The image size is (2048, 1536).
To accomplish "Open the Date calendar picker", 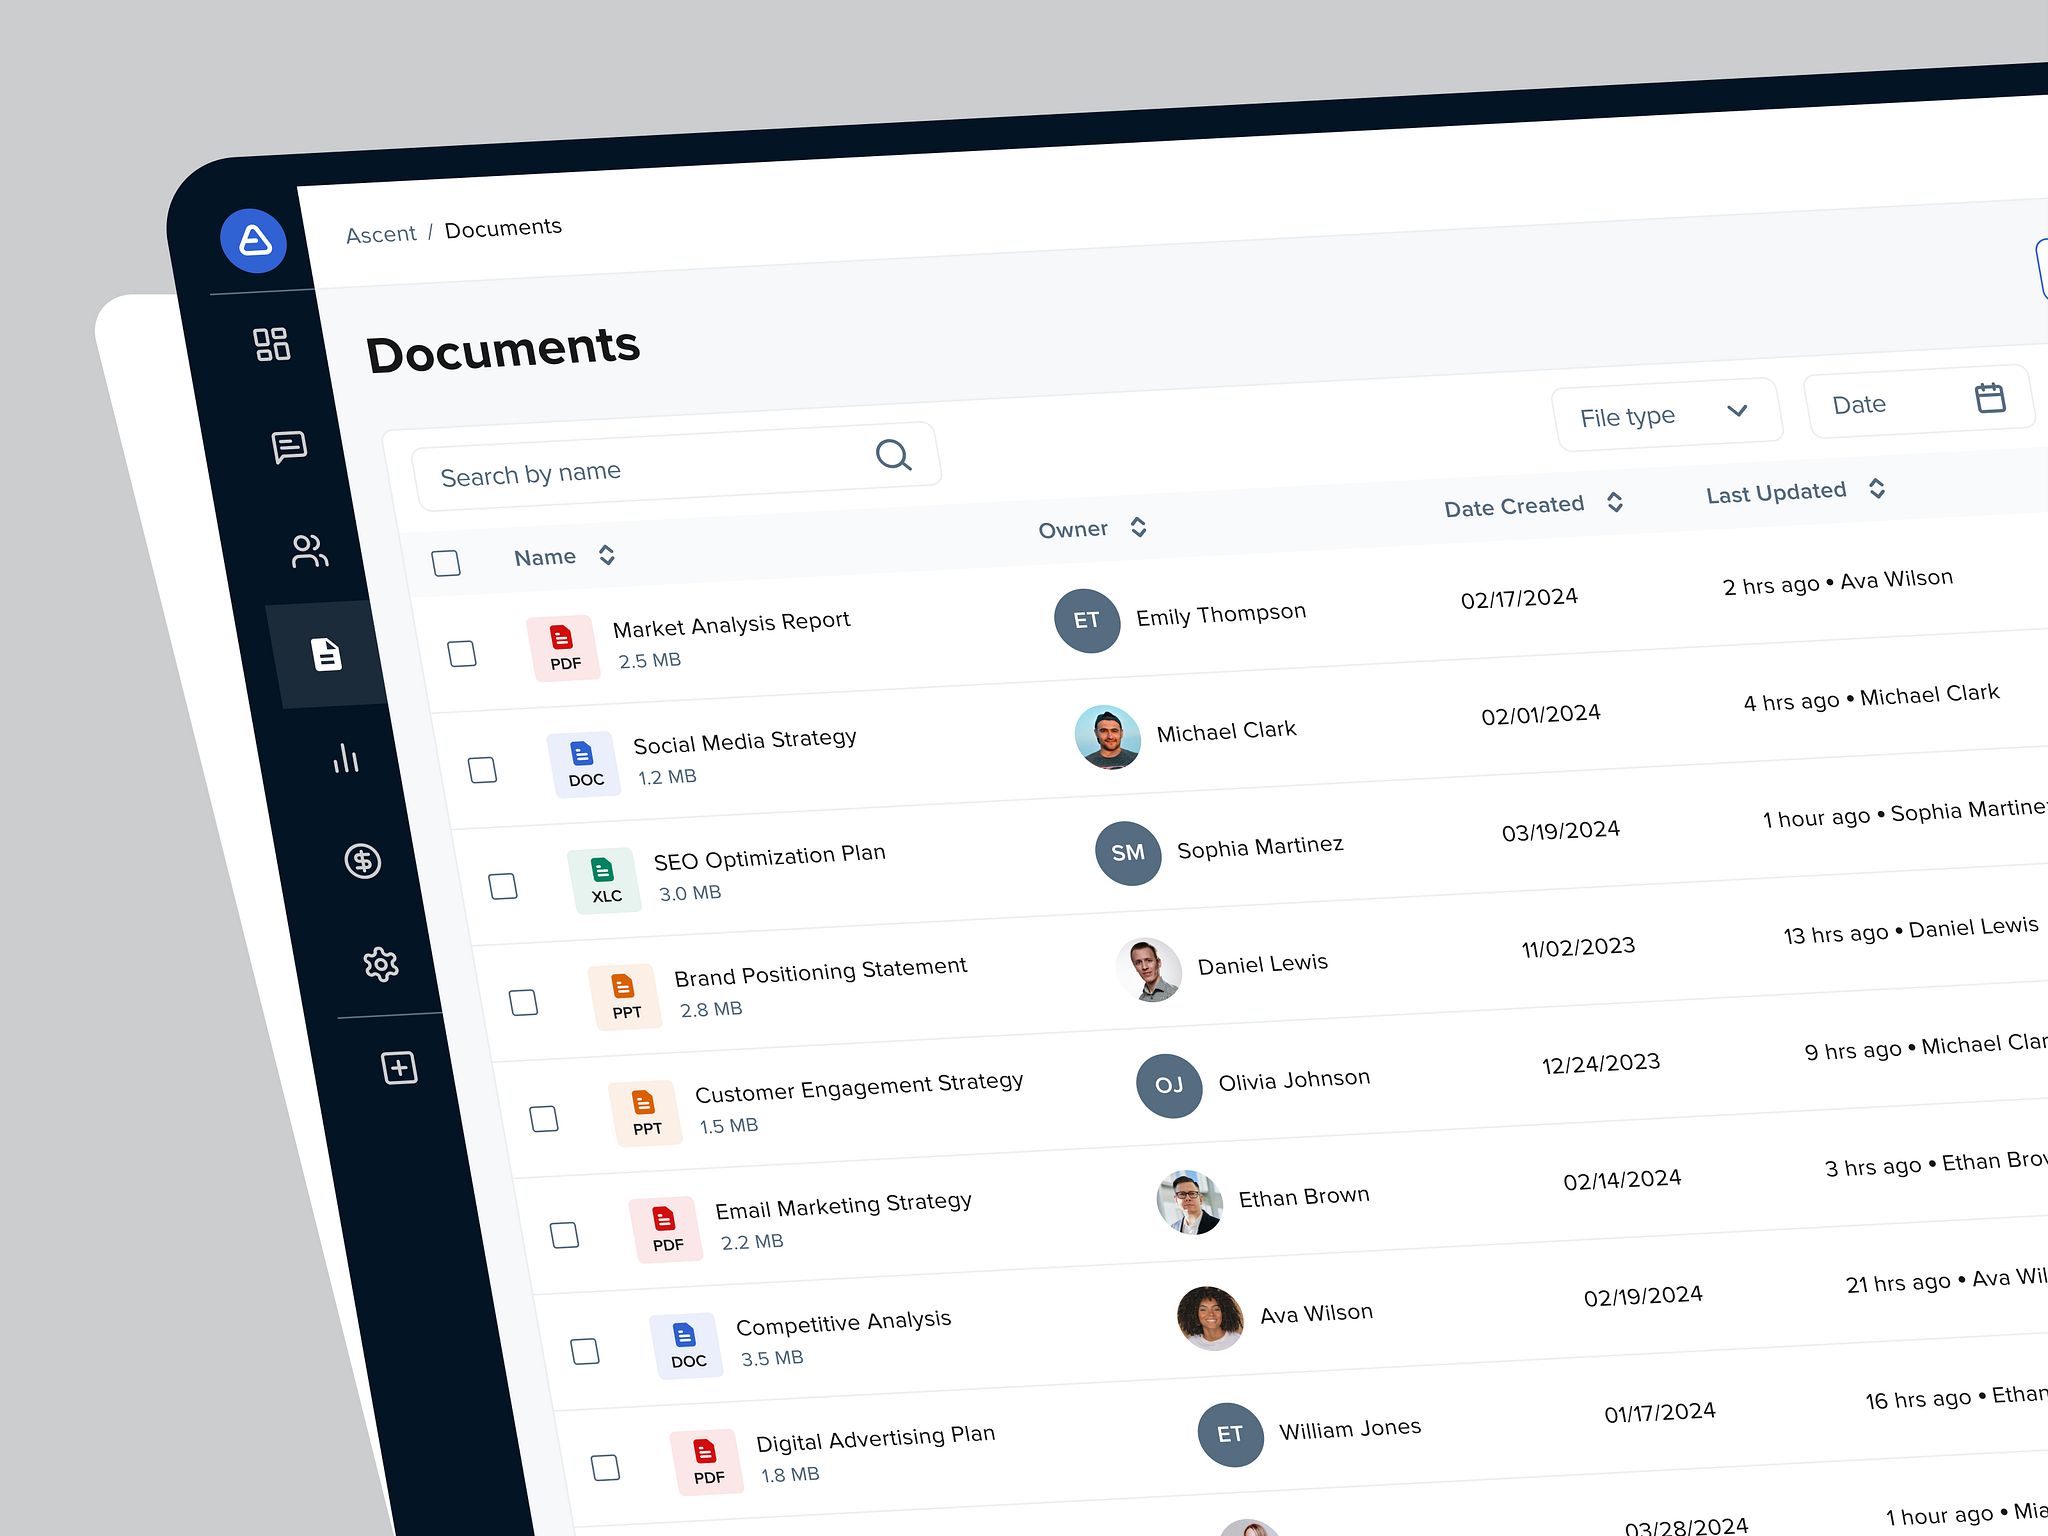I will pyautogui.click(x=1917, y=401).
